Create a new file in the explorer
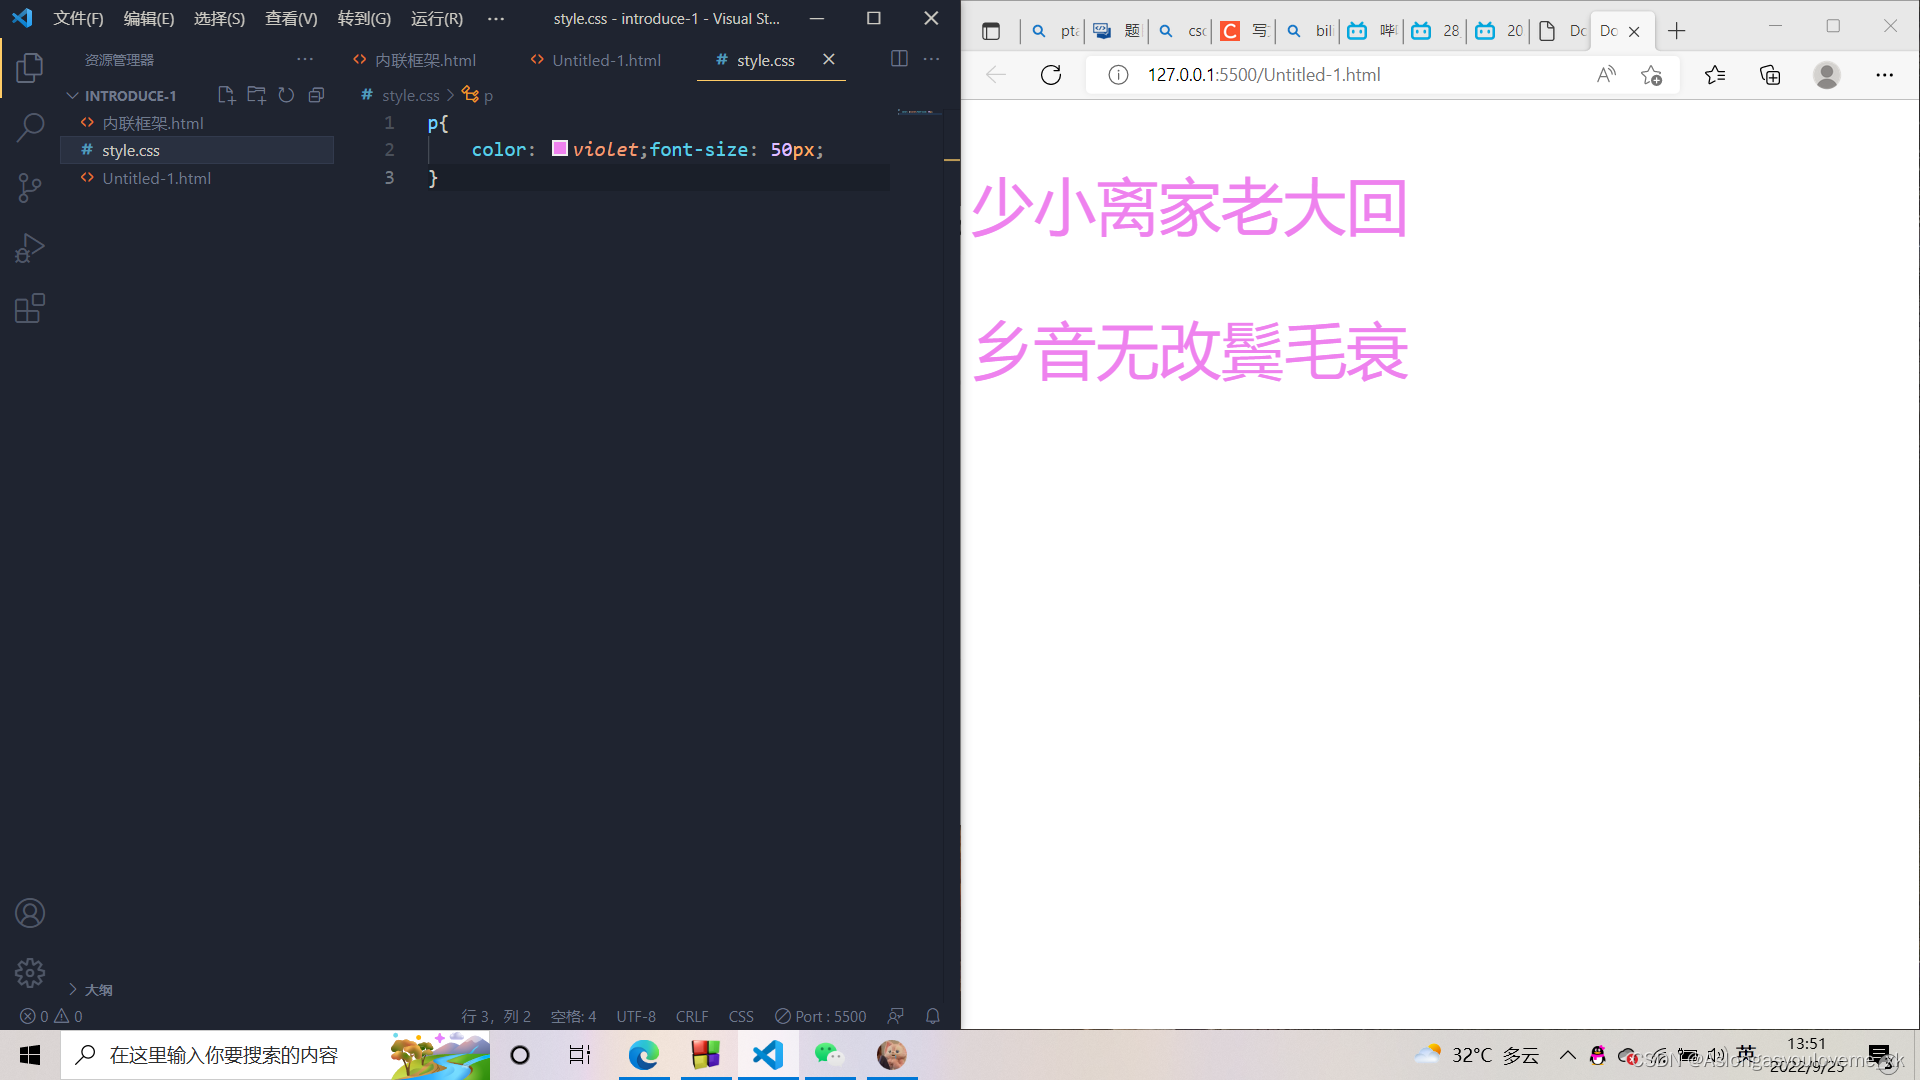The height and width of the screenshot is (1080, 1920). [226, 94]
